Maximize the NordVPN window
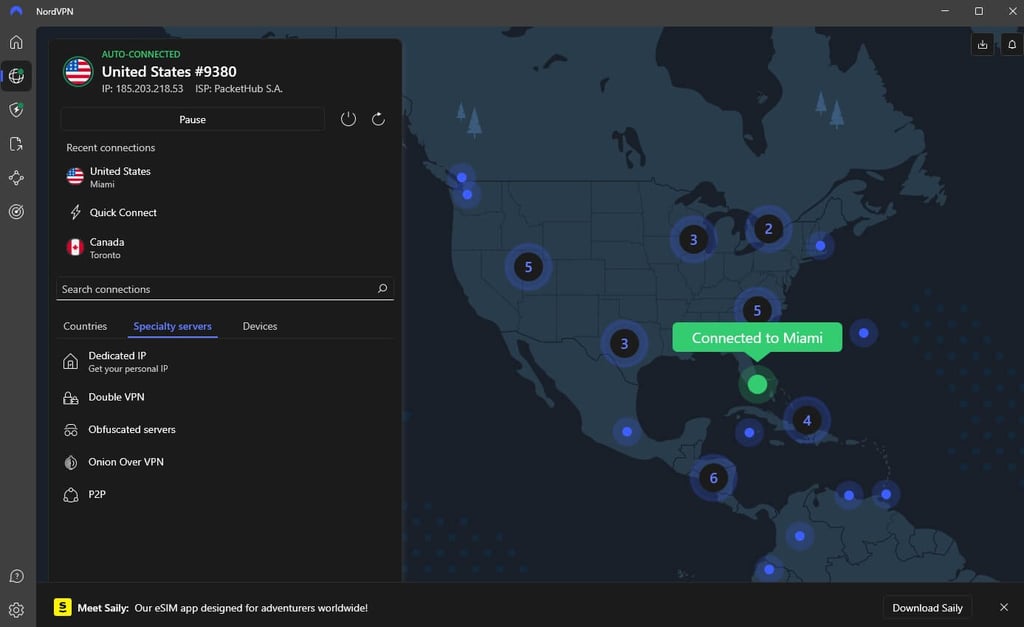This screenshot has width=1024, height=627. (x=979, y=11)
